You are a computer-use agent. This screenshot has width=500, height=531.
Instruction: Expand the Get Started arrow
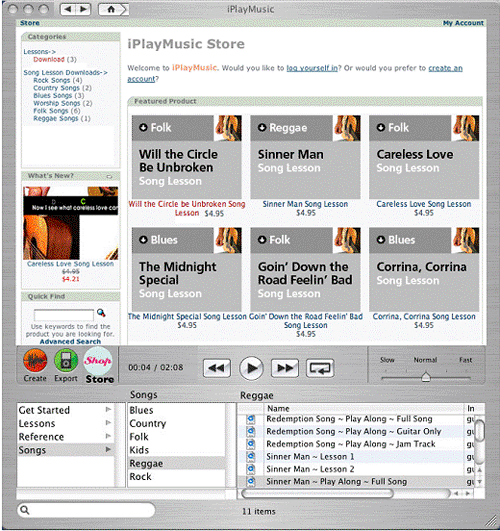tap(108, 409)
